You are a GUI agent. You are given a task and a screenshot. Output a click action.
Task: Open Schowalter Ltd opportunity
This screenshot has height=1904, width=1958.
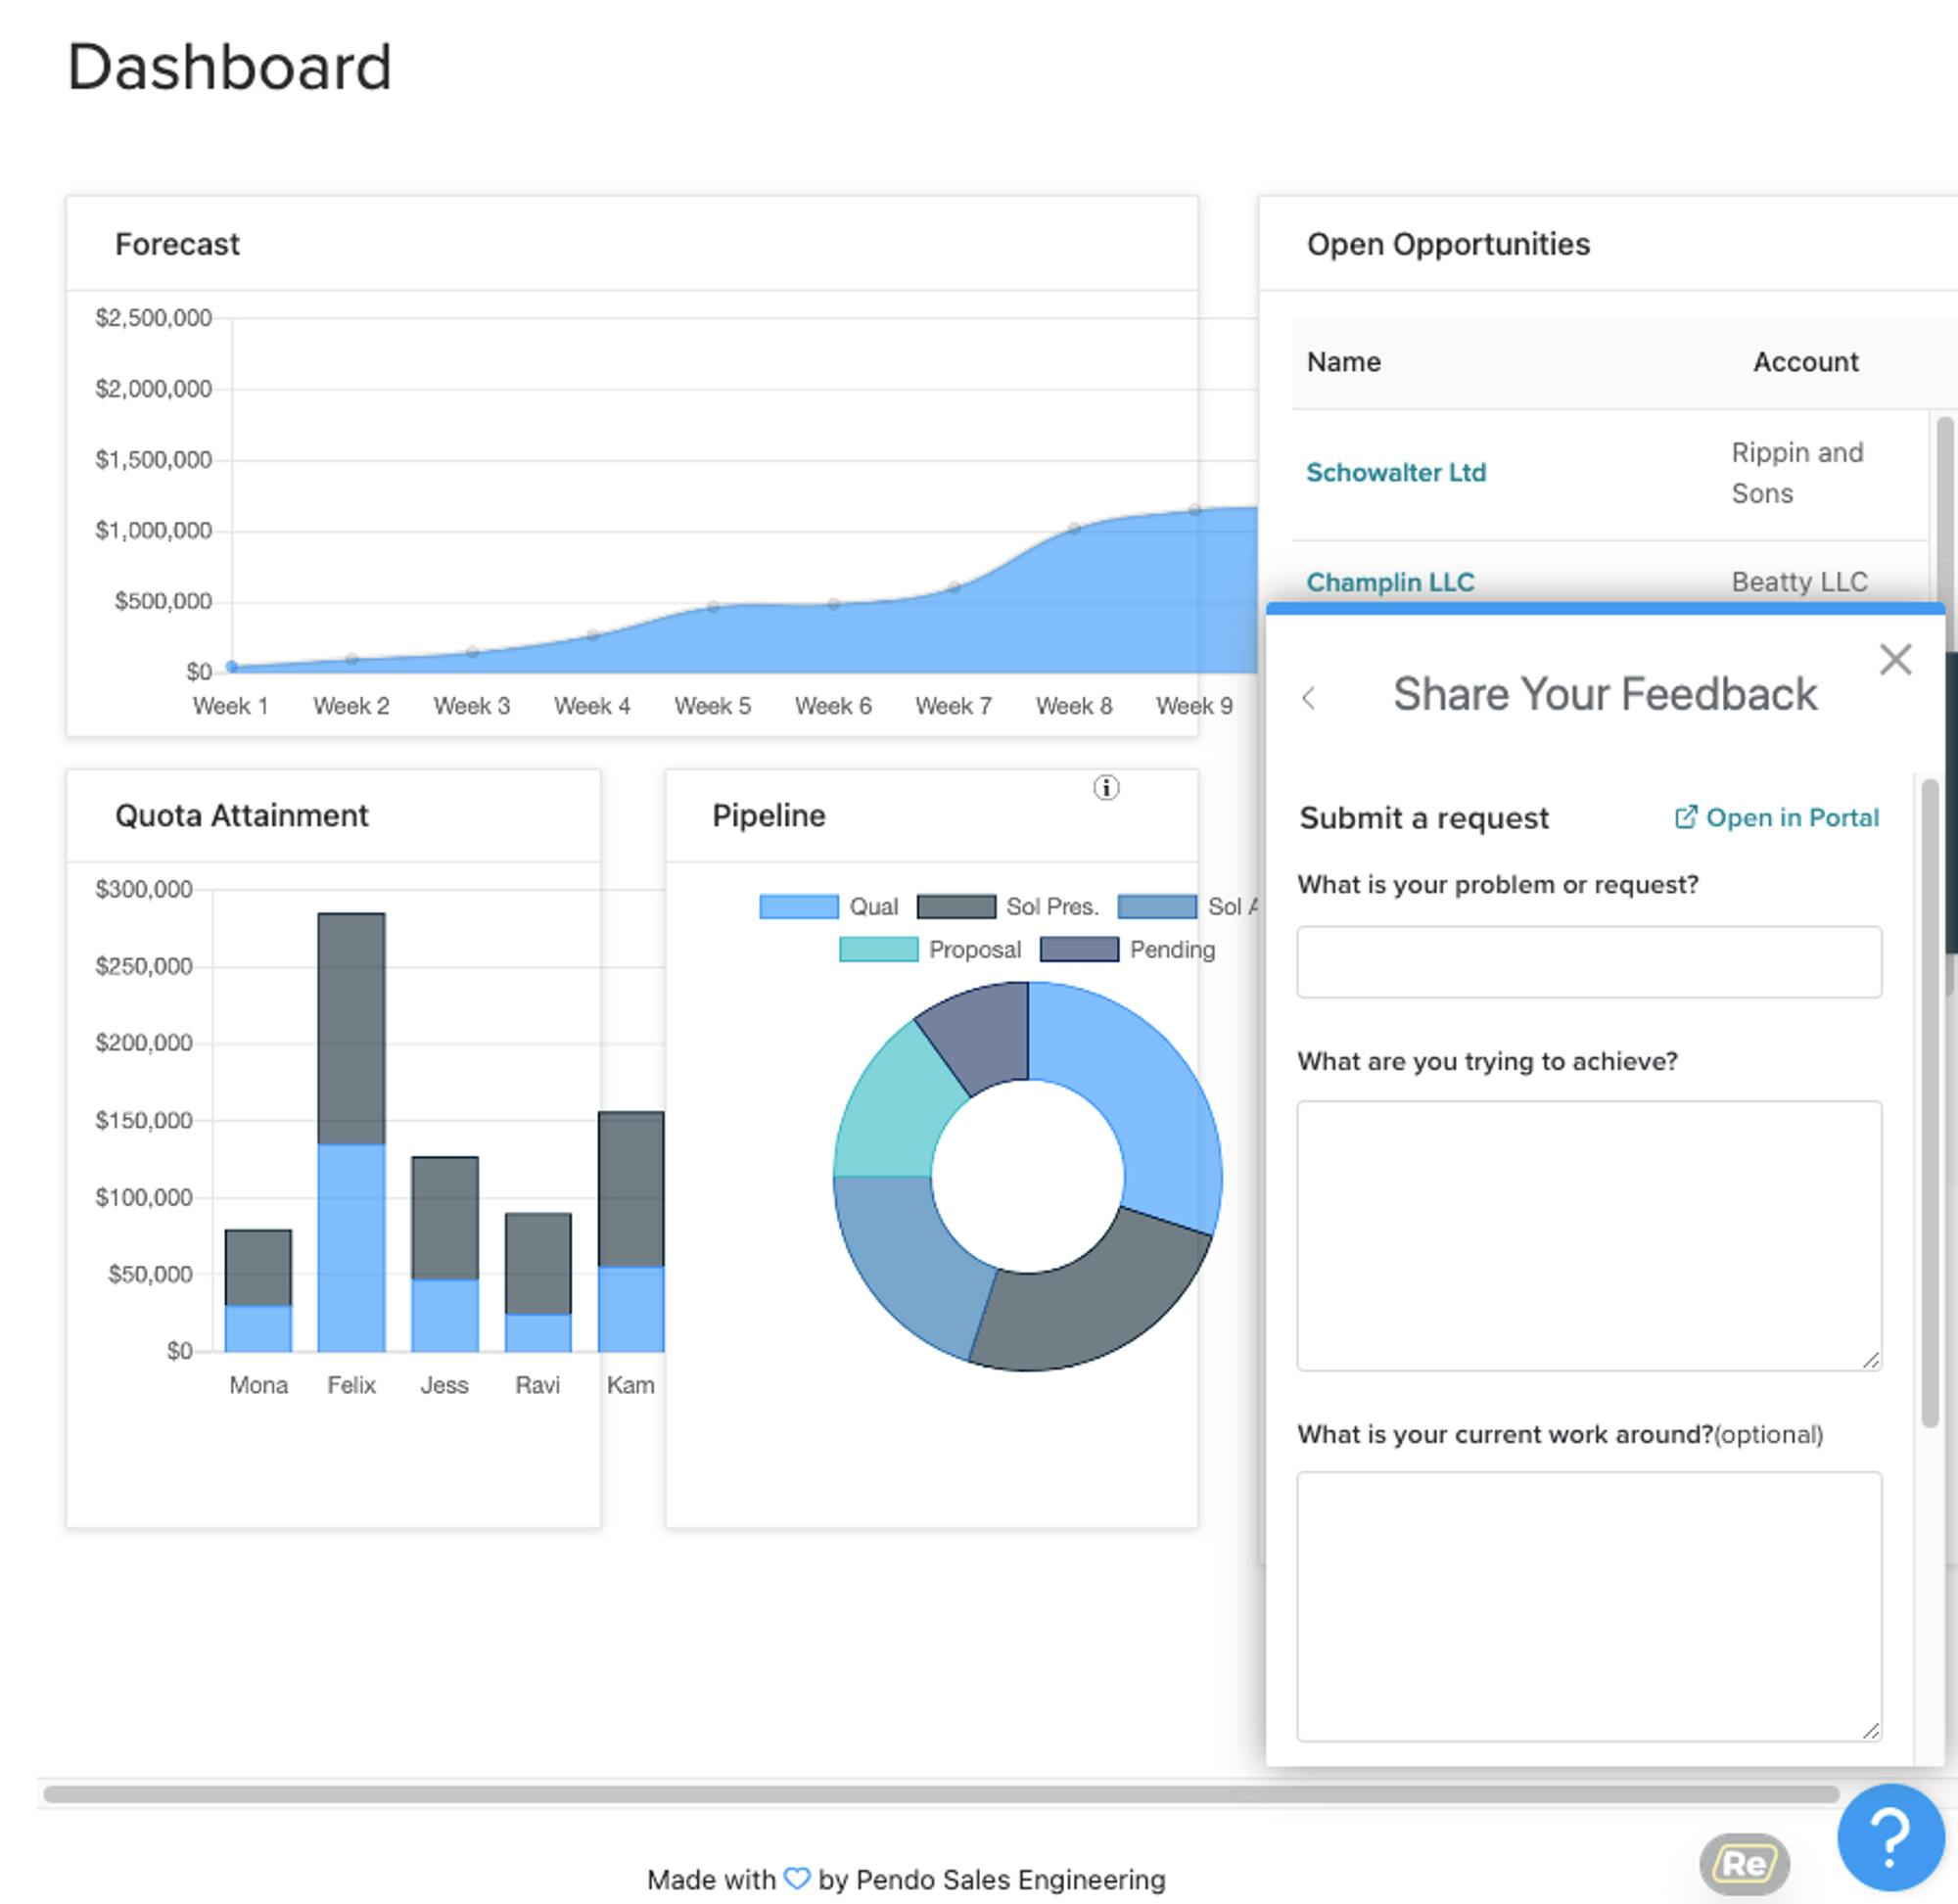1395,472
